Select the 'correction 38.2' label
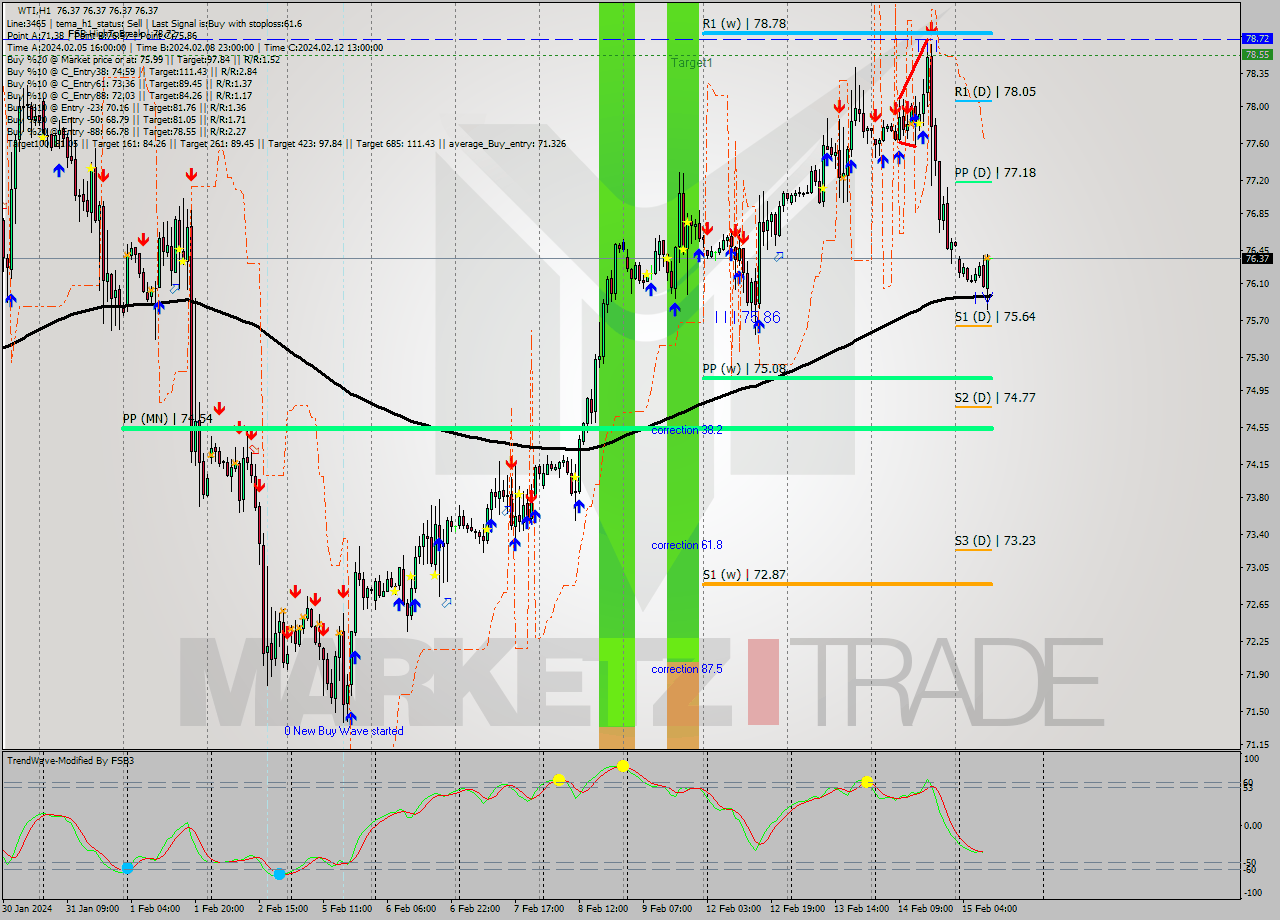 (x=687, y=430)
